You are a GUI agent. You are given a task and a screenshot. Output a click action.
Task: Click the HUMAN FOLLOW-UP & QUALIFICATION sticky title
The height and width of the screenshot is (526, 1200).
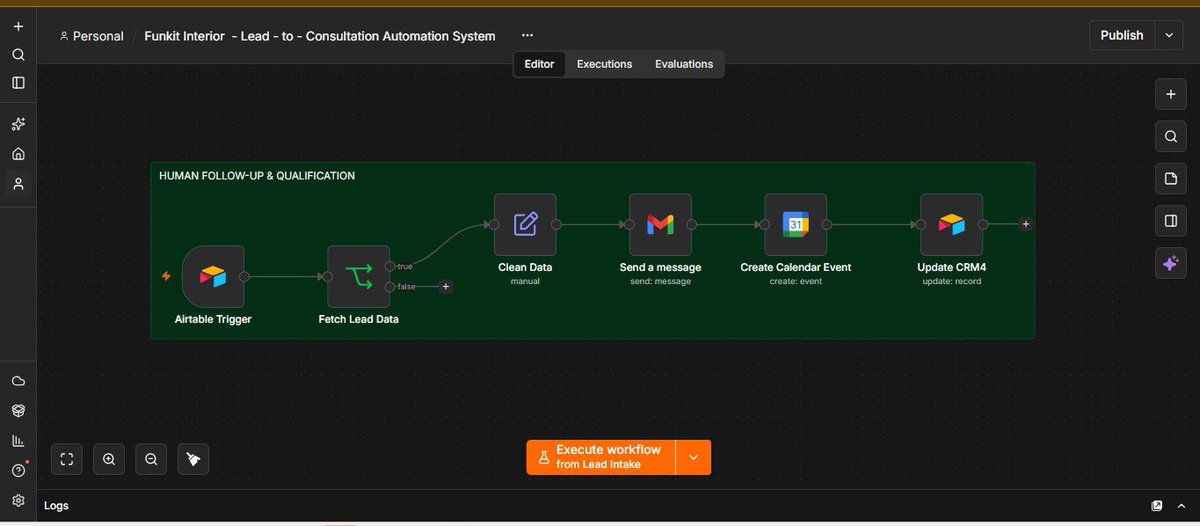[x=257, y=176]
